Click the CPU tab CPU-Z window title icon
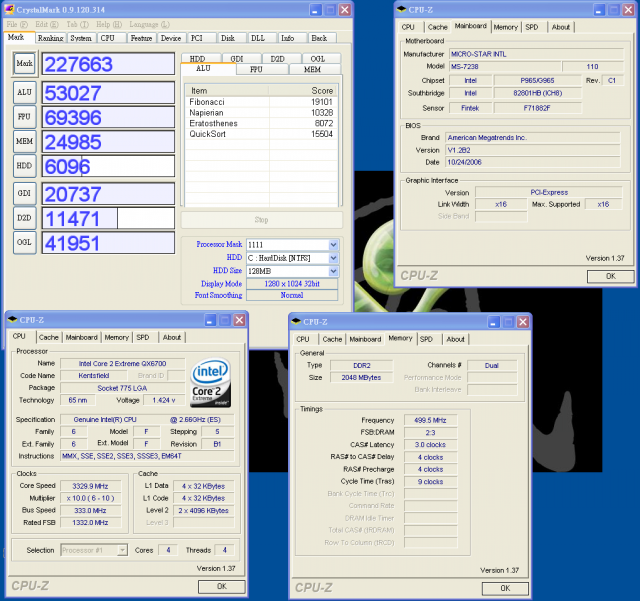The width and height of the screenshot is (640, 601). coord(13,320)
